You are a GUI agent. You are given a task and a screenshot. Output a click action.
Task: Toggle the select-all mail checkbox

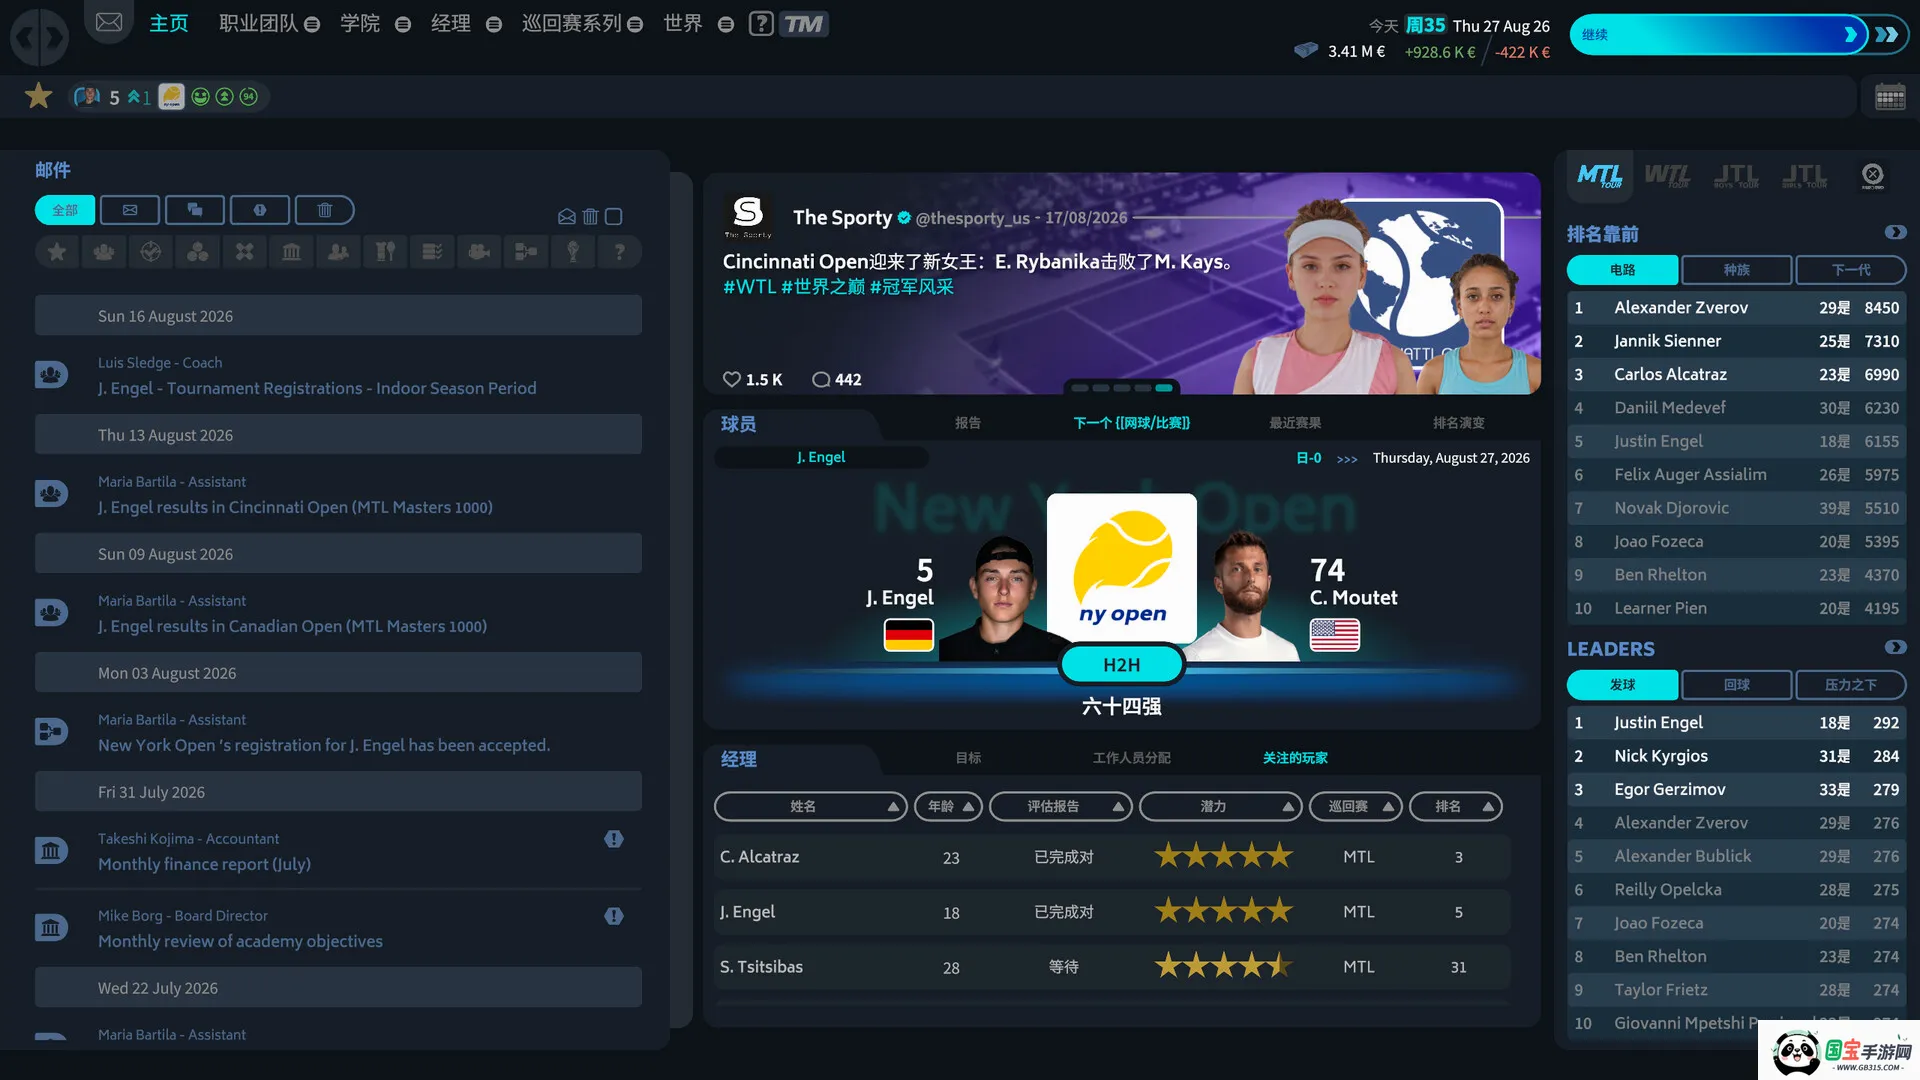click(614, 216)
